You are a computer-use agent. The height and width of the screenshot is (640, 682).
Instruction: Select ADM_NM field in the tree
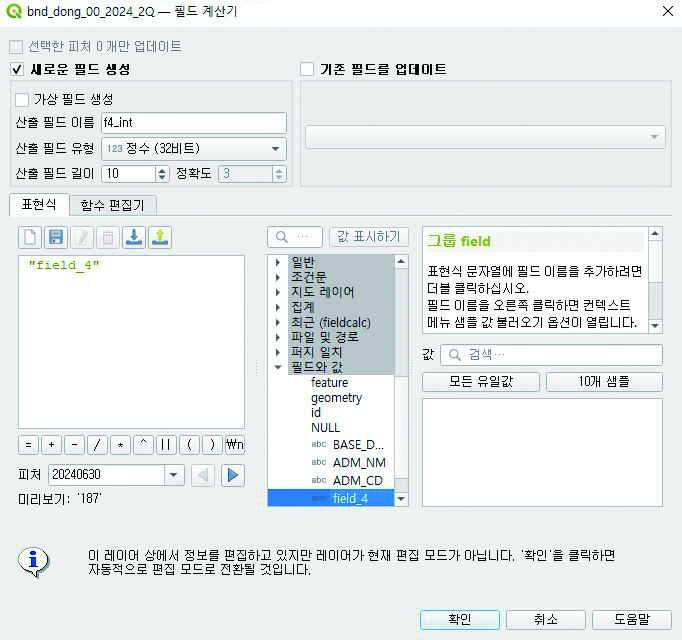click(x=358, y=463)
